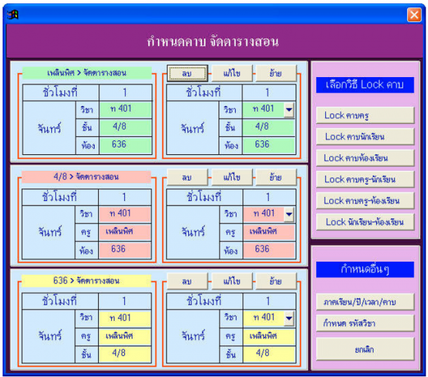Click yellow เพลินพิศ cell under the 636 heading

[125, 336]
